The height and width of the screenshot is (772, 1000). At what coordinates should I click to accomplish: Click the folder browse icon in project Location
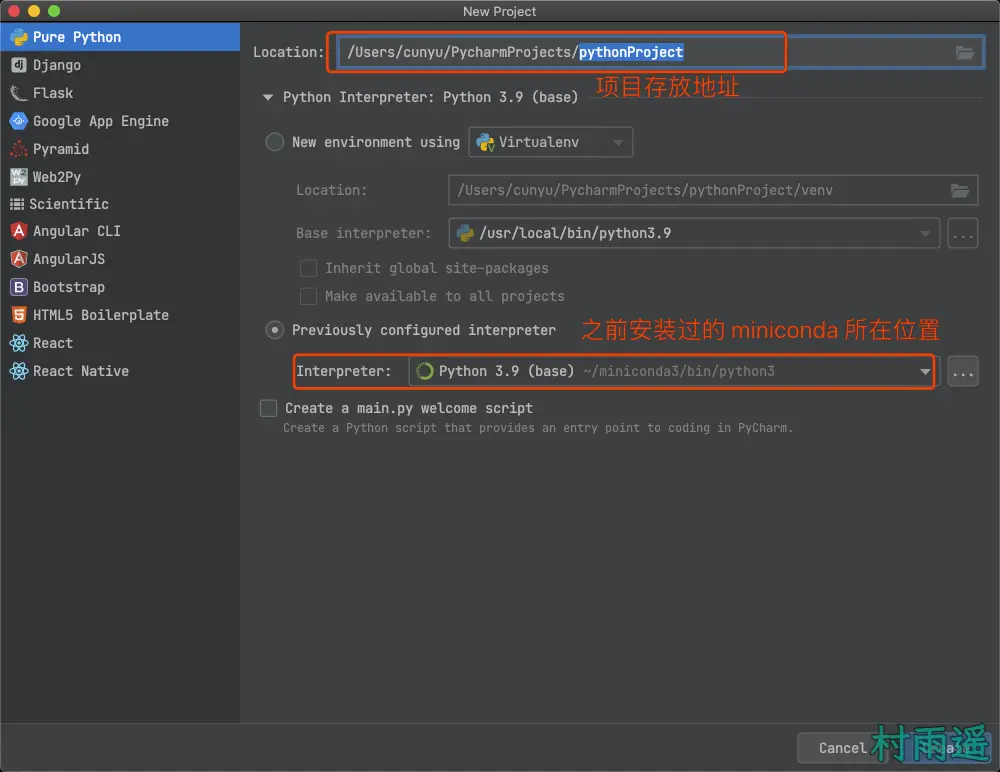coord(964,53)
